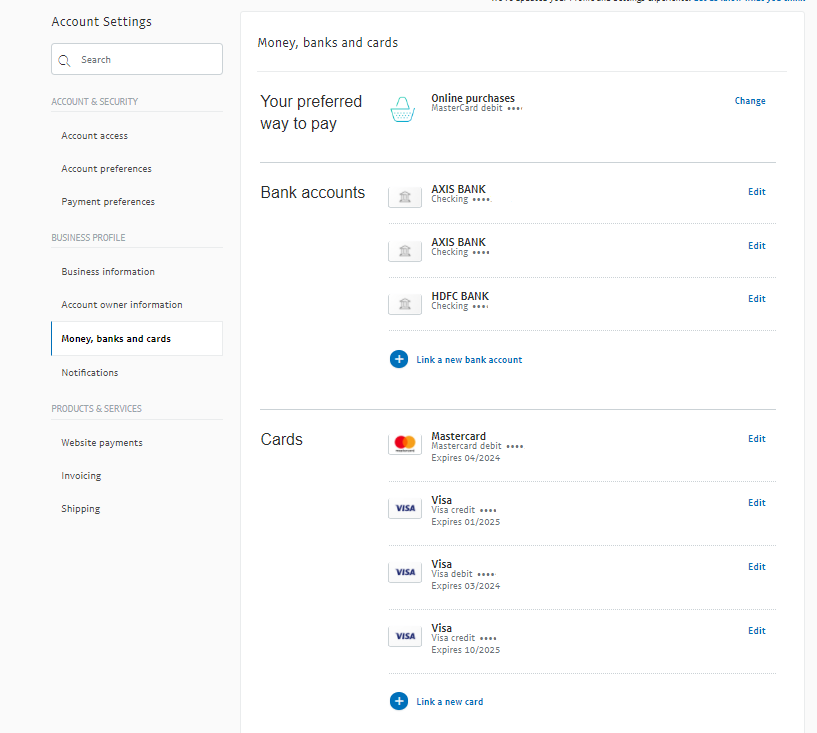The image size is (817, 733).
Task: Click Link a new card
Action: 450,702
